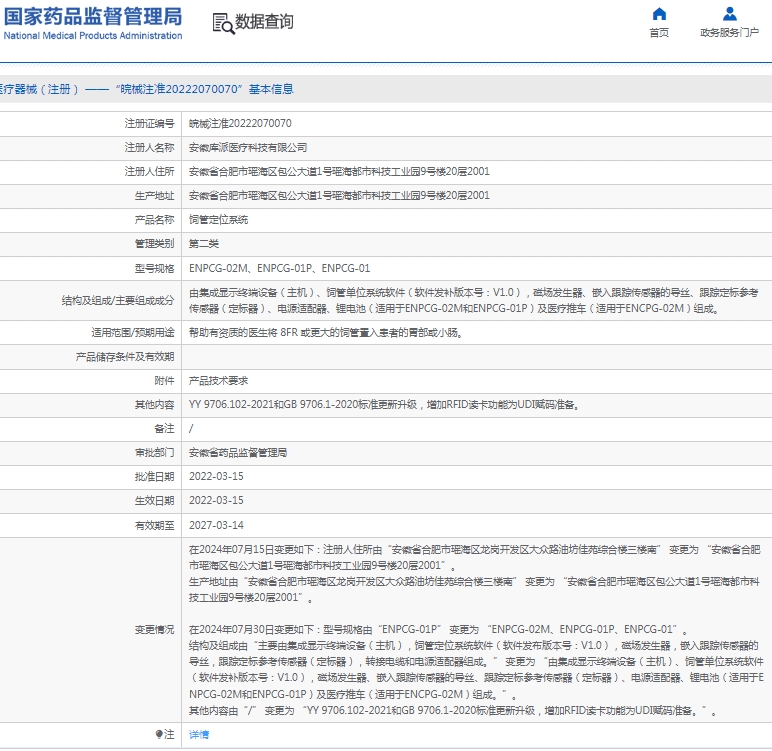Click the 产品储存条件及有效期 field label
Image resolution: width=772 pixels, height=751 pixels.
(x=125, y=357)
